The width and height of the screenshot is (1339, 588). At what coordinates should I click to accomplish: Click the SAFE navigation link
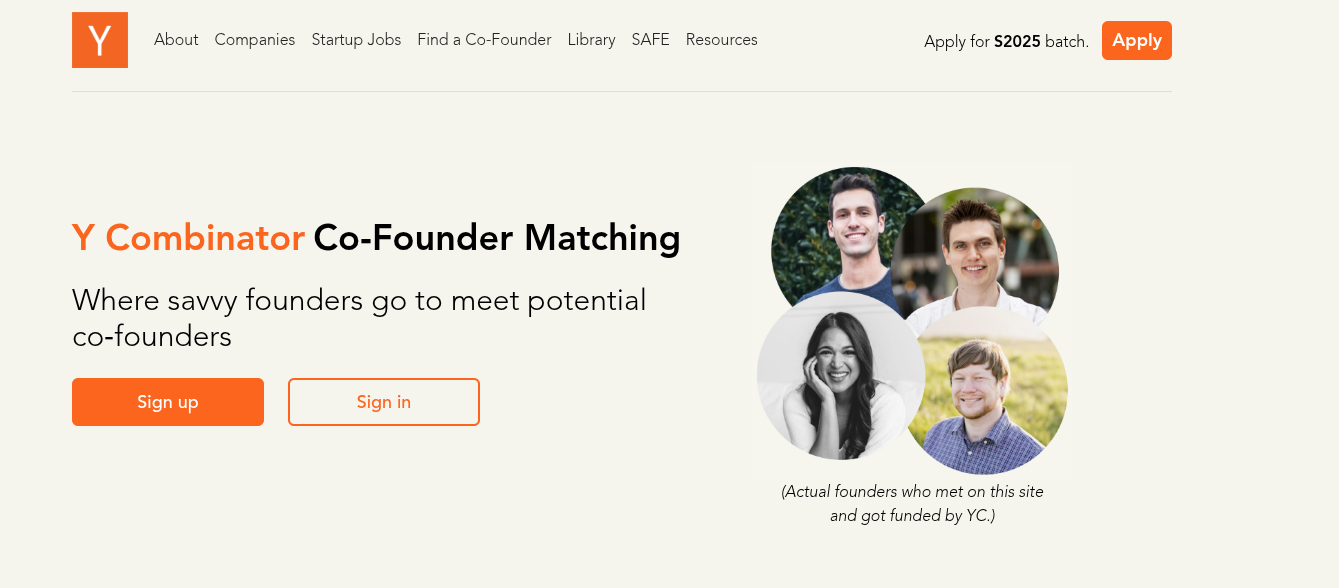[x=650, y=40]
